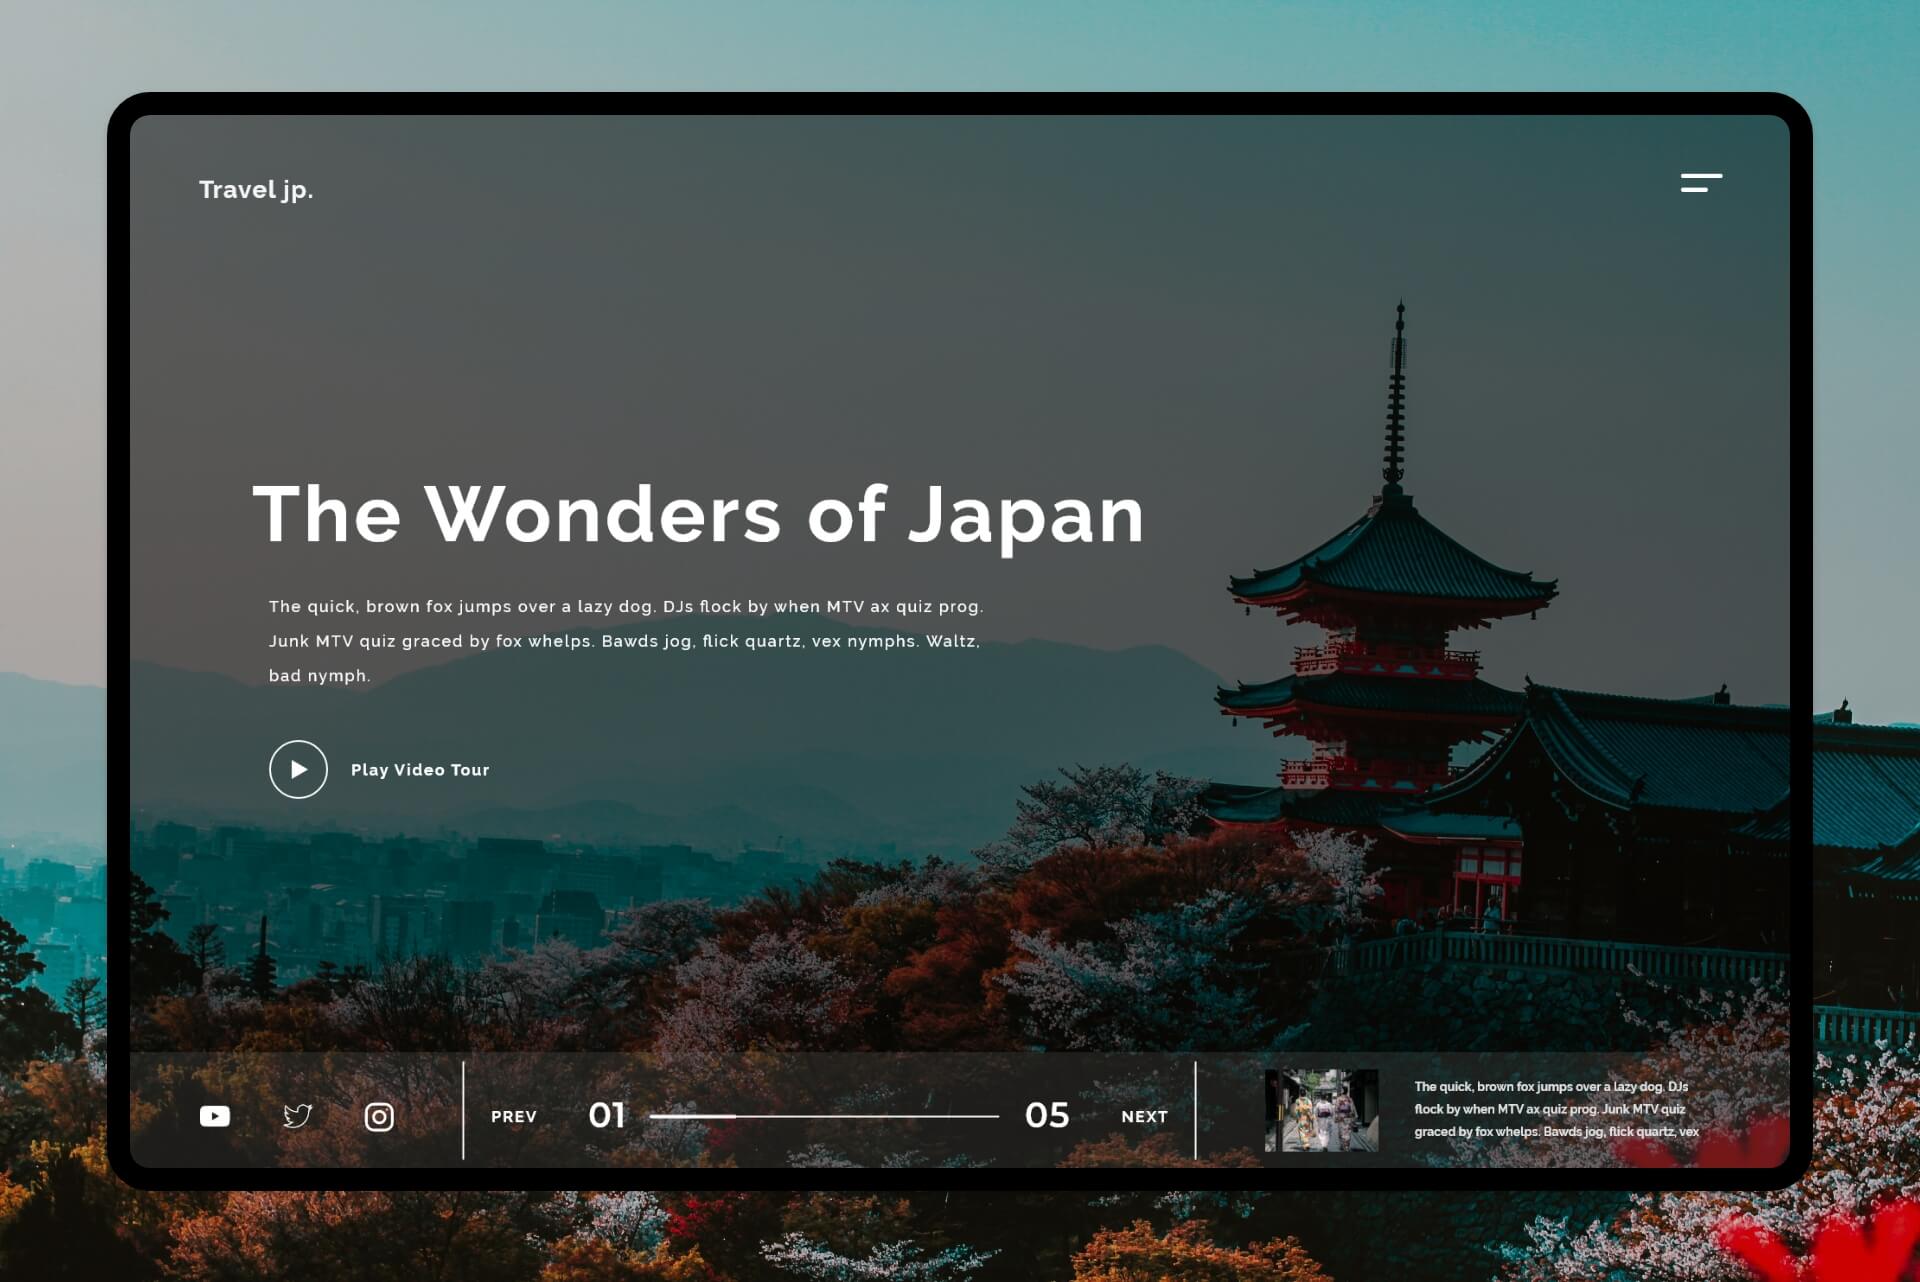The height and width of the screenshot is (1282, 1920).
Task: Visit the Instagram icon link
Action: 379,1117
